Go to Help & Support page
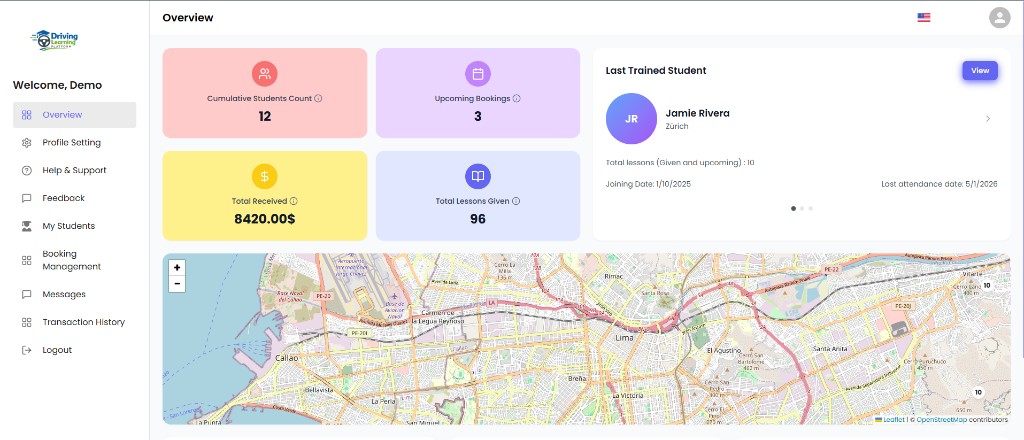 (x=74, y=170)
